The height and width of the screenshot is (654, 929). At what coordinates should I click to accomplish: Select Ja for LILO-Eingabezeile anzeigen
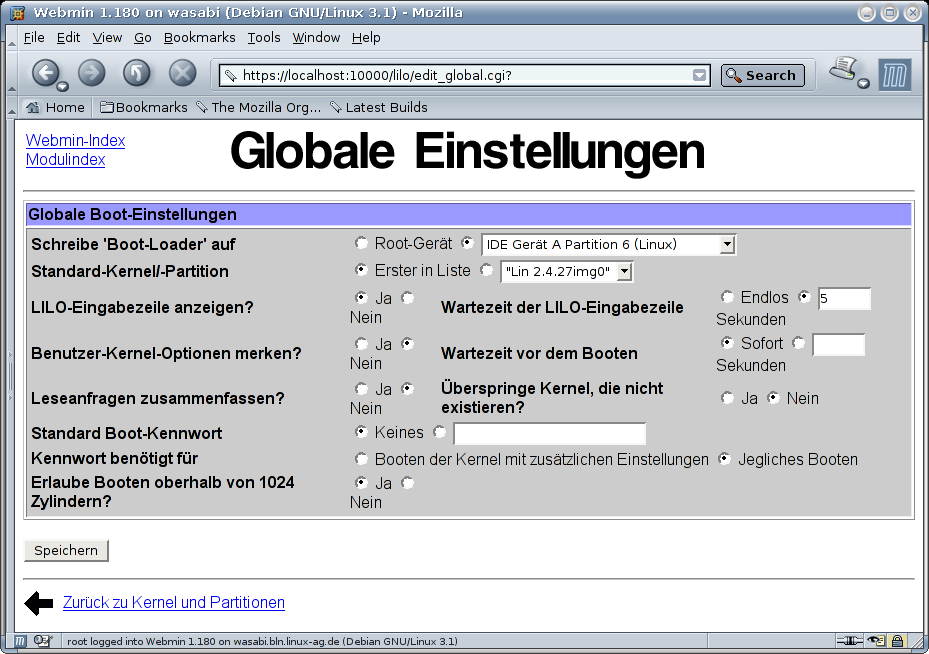pyautogui.click(x=361, y=297)
